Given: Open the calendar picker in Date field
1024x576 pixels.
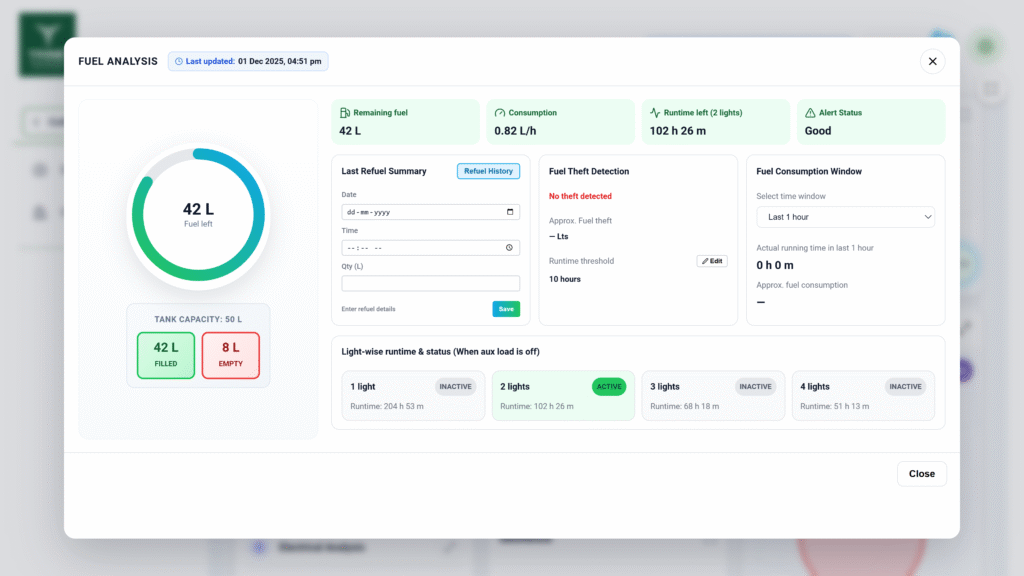Looking at the screenshot, I should [x=510, y=212].
